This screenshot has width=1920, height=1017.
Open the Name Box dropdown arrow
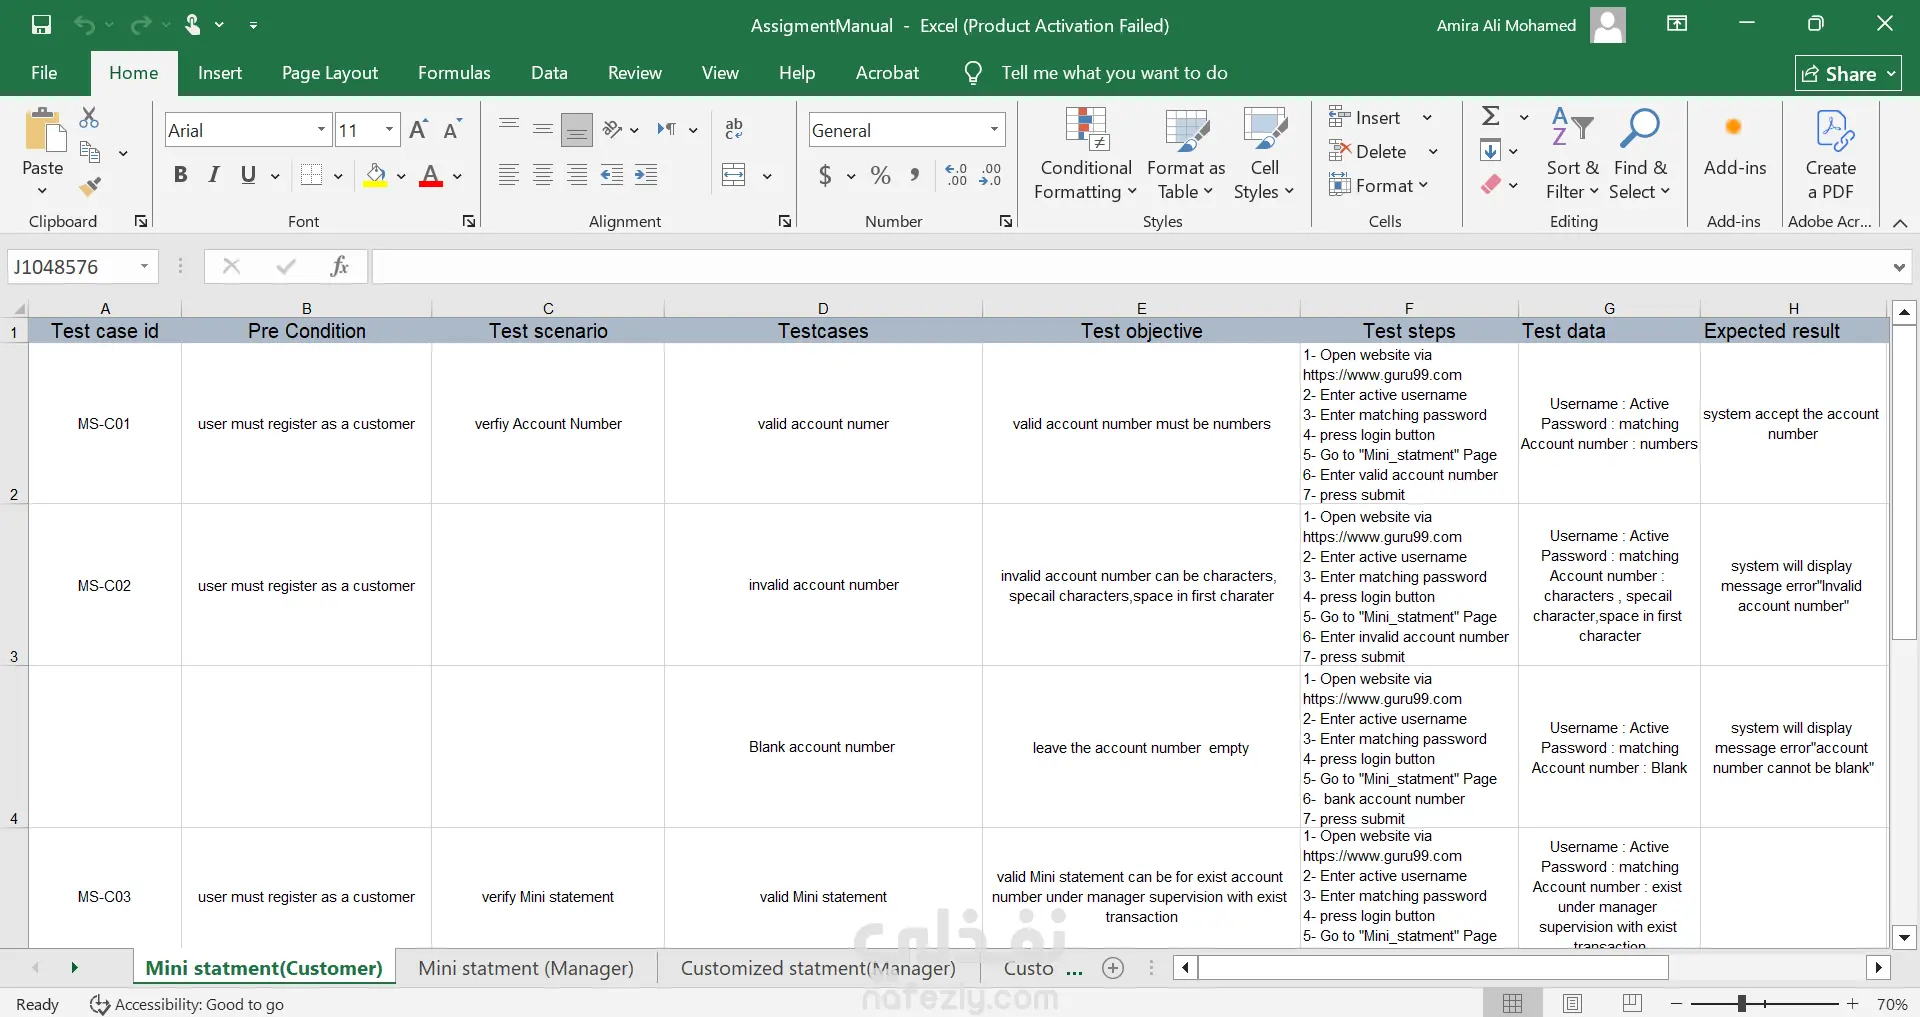(145, 266)
